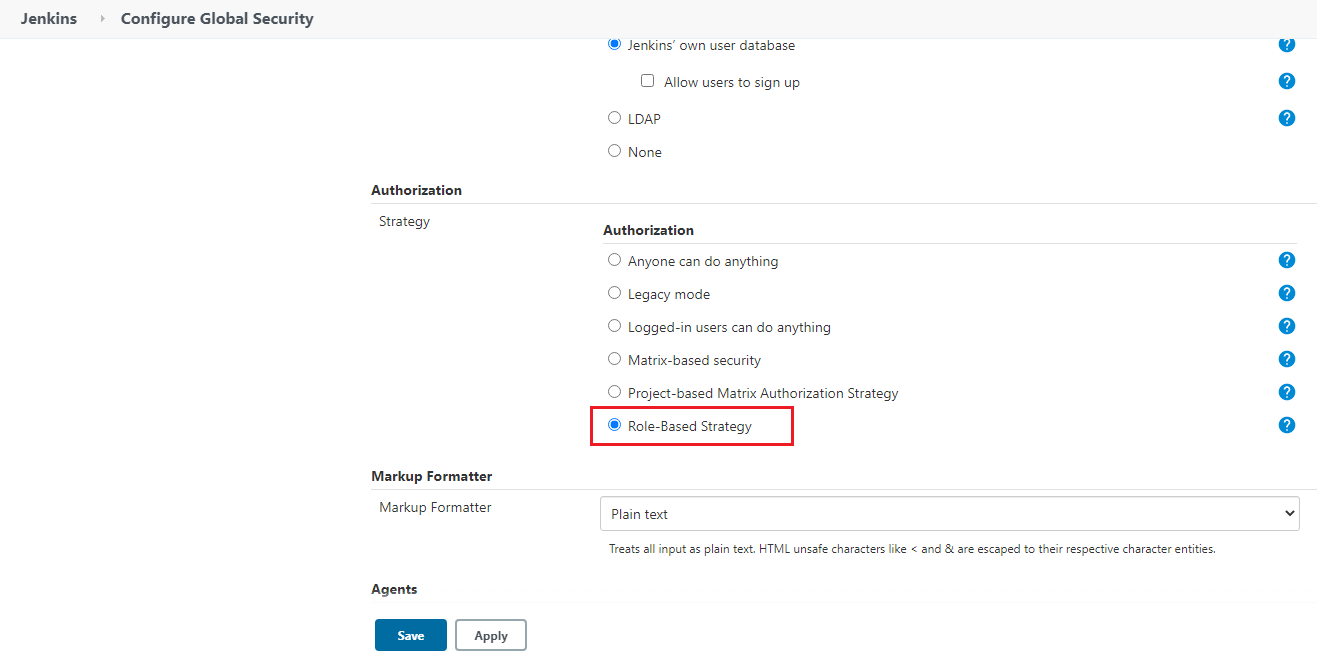The image size is (1317, 663).
Task: Show help for Logged-in users can do anything
Action: (x=1287, y=326)
